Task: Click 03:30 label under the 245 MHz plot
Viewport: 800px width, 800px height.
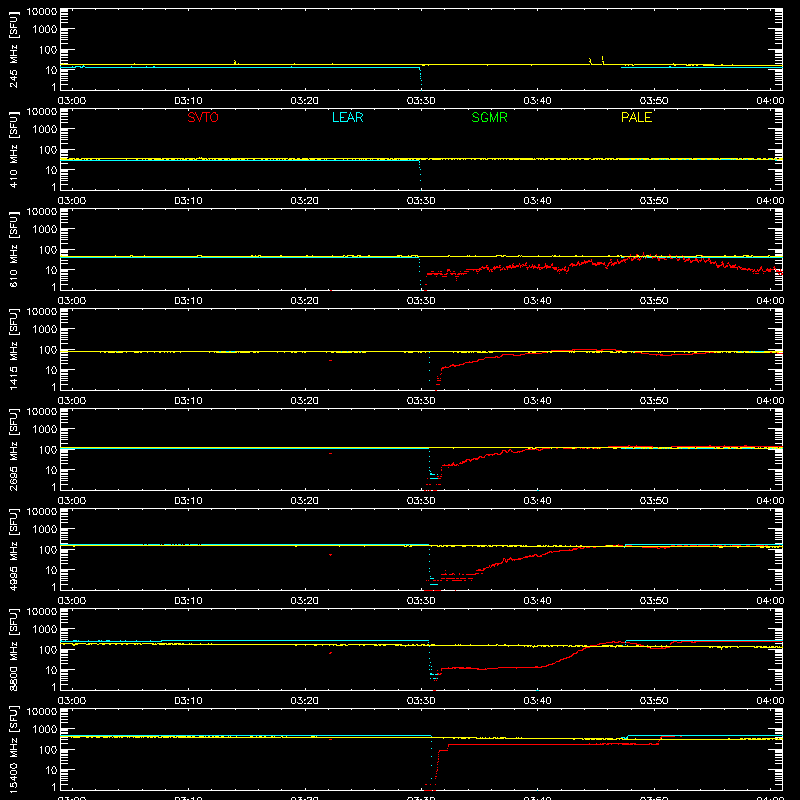Action: tap(421, 101)
